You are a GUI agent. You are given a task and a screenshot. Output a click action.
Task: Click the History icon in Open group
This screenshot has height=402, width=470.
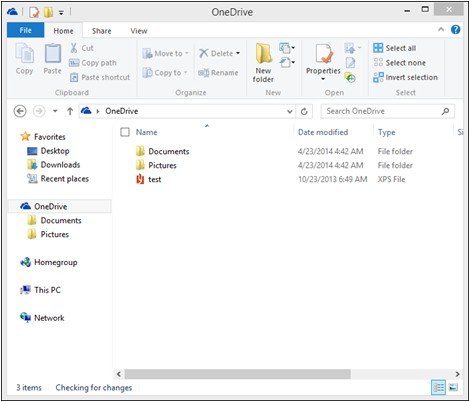pos(350,78)
